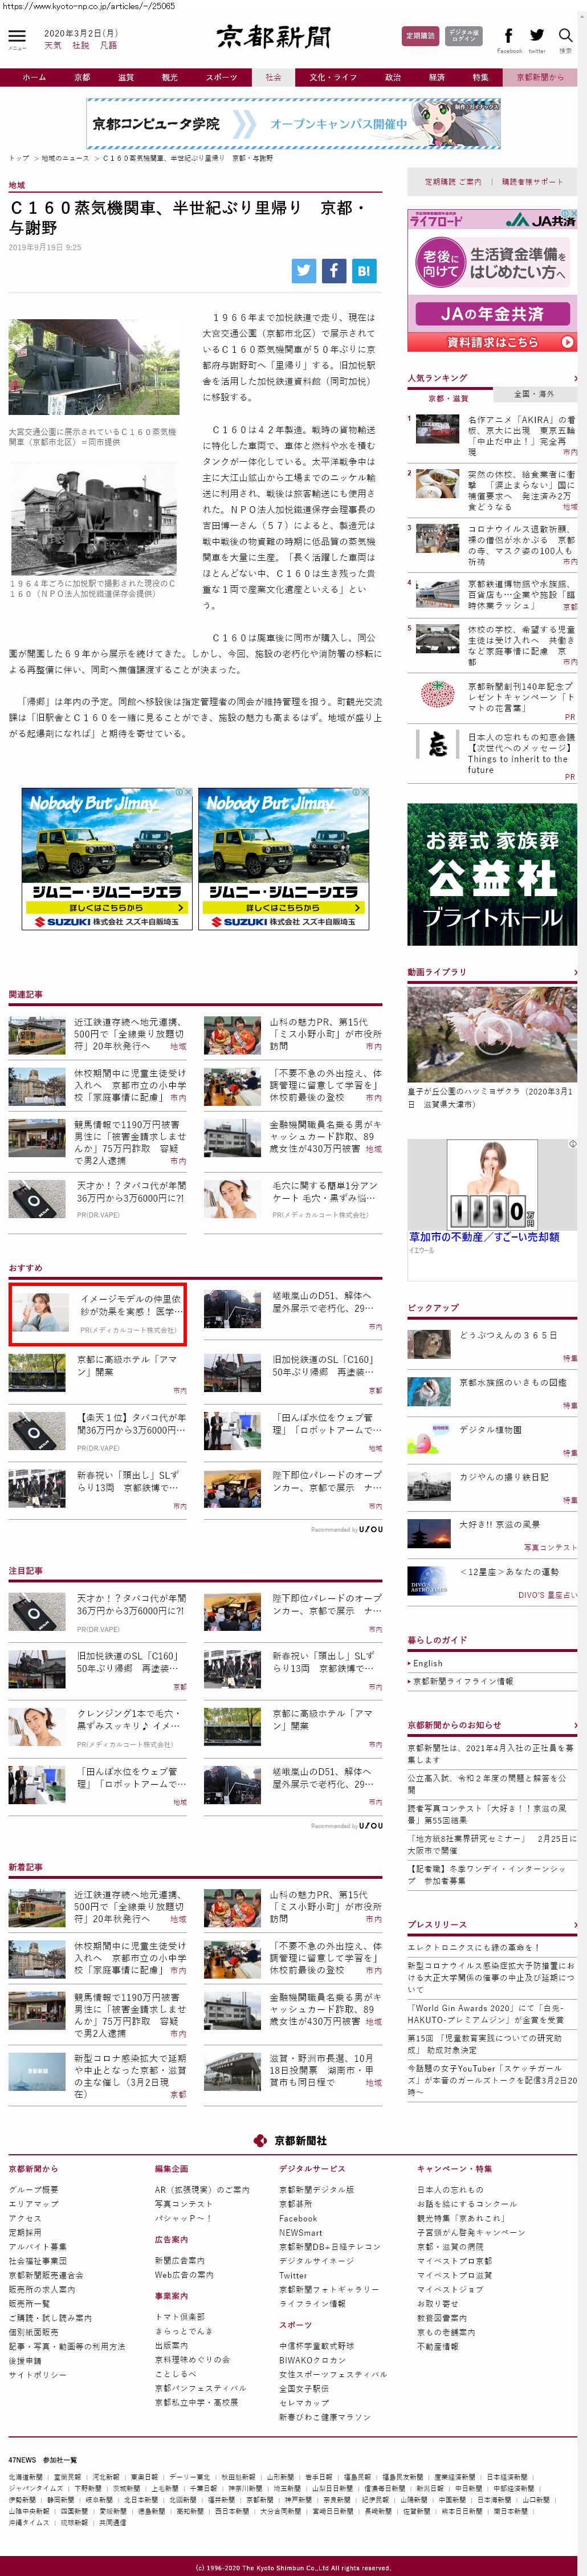
Task: Share article via Facebook share button
Action: 334,270
